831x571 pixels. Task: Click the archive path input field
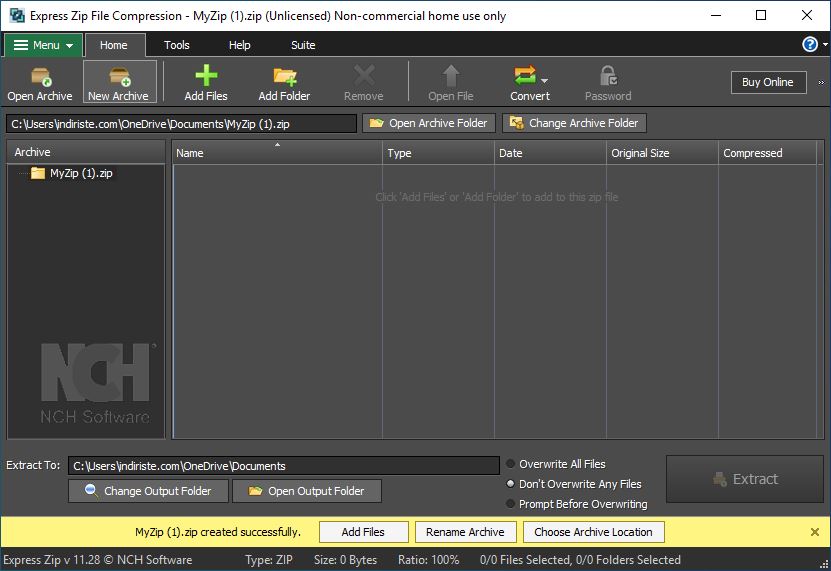(x=181, y=124)
